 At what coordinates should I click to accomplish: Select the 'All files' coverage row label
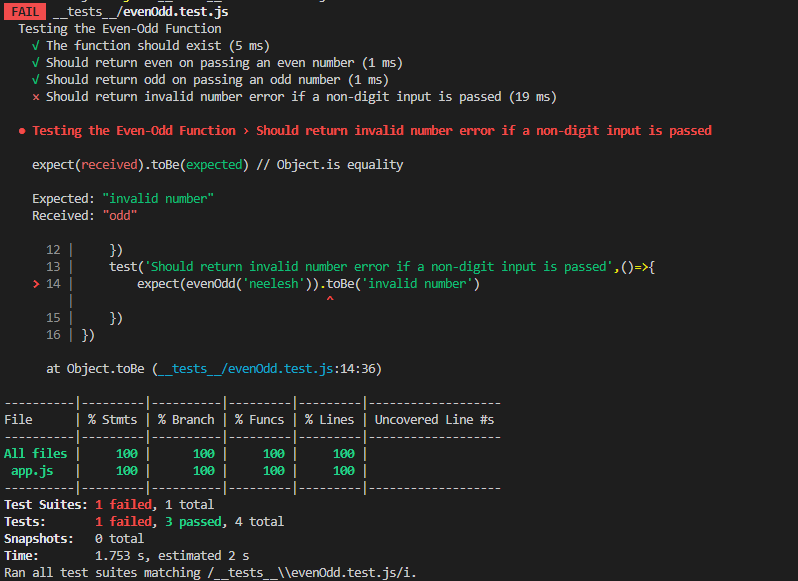tap(36, 453)
